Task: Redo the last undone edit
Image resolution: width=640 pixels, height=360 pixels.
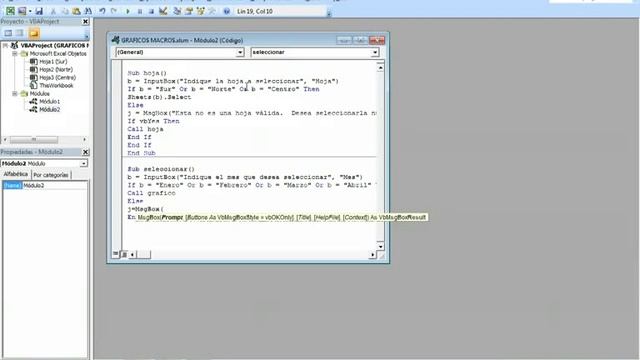Action: (x=114, y=11)
